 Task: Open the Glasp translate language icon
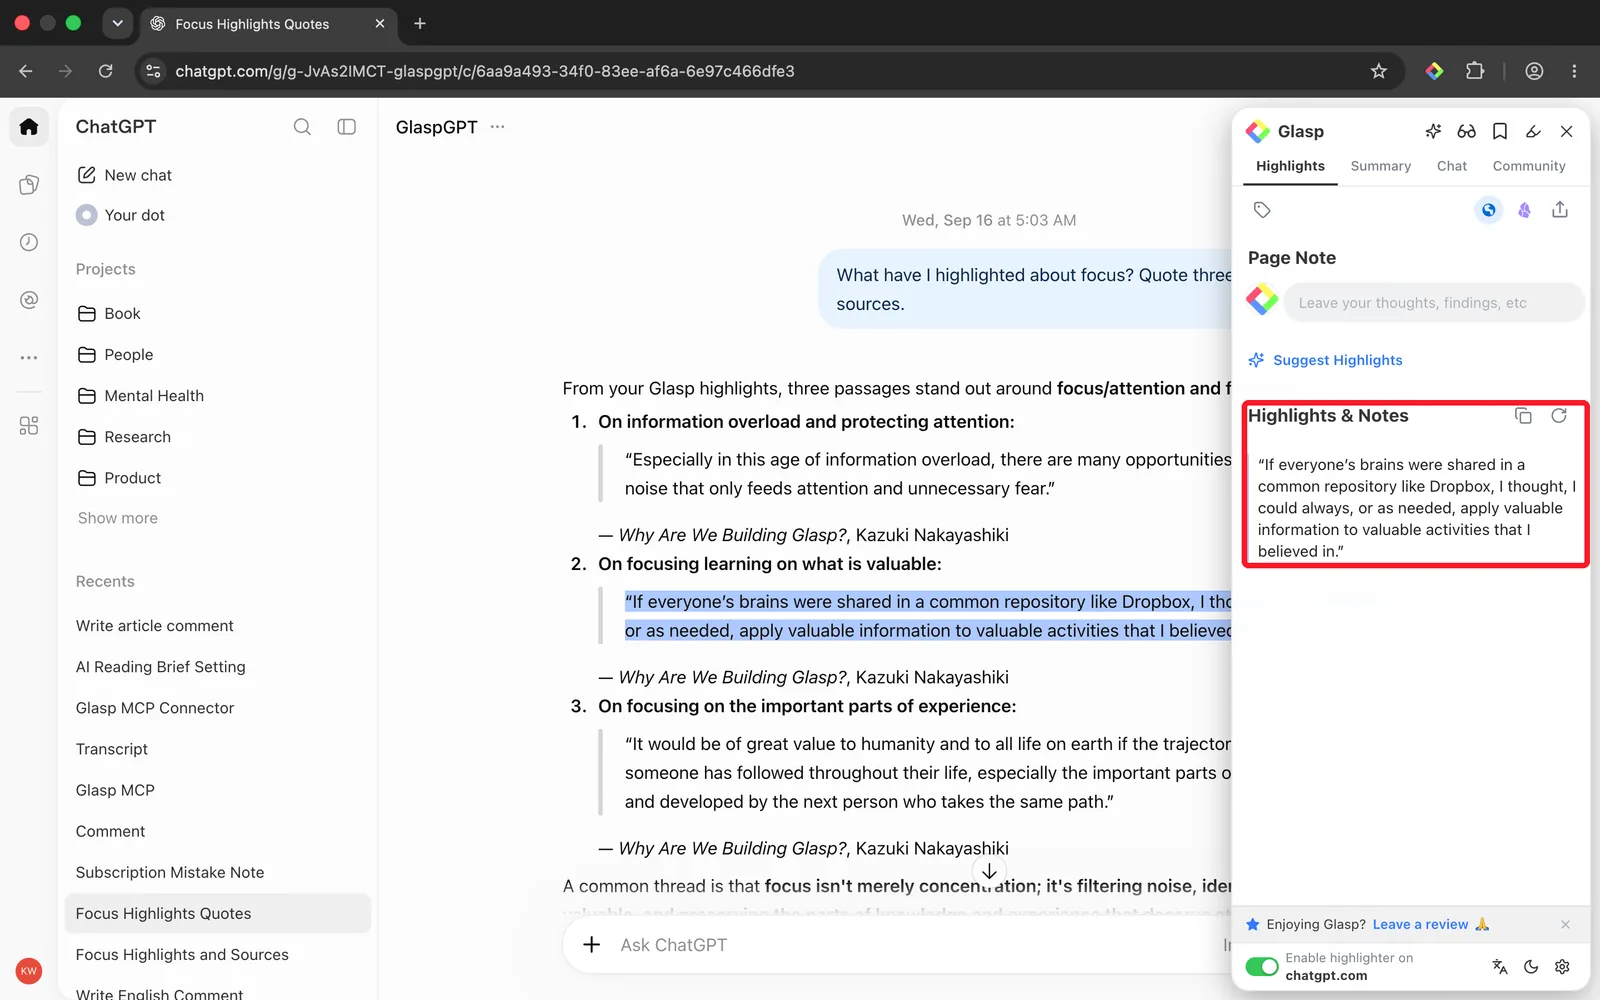click(x=1499, y=966)
